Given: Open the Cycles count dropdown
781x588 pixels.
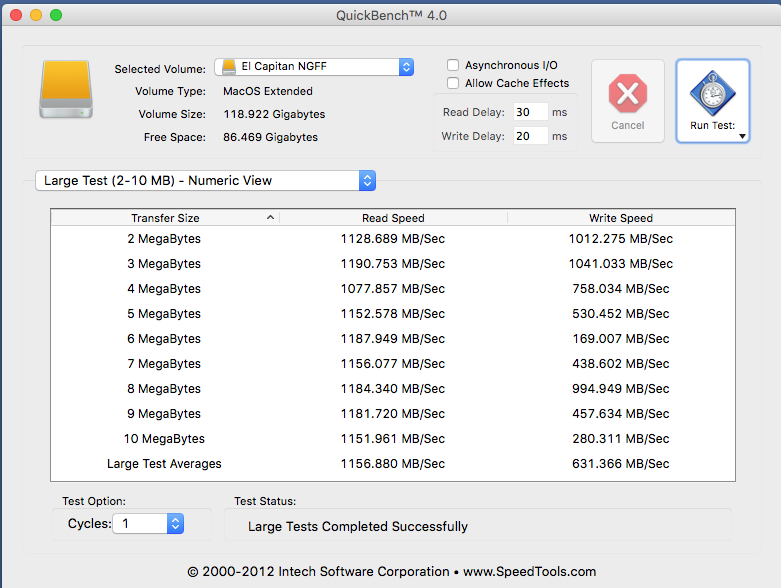Looking at the screenshot, I should pos(148,523).
